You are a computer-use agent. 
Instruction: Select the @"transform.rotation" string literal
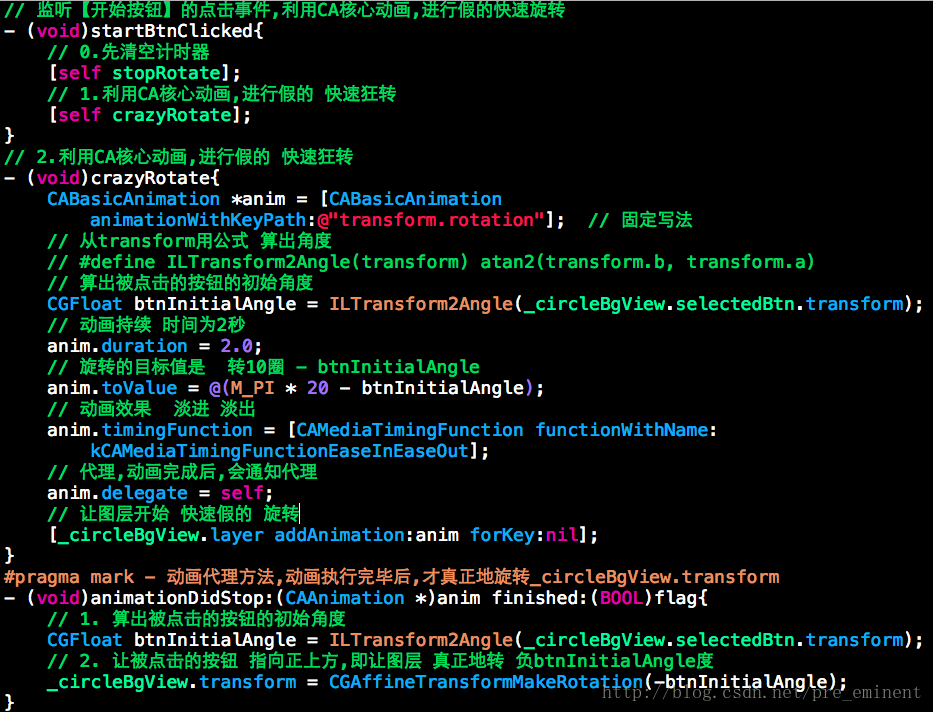point(431,220)
